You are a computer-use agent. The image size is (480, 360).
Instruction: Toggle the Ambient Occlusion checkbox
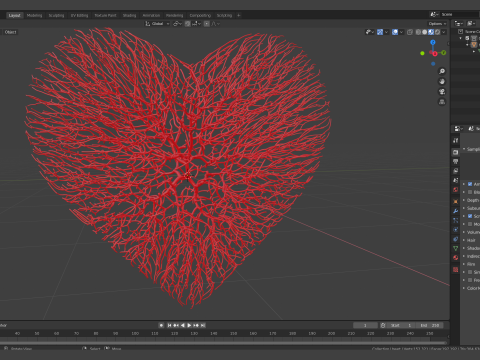coord(470,184)
